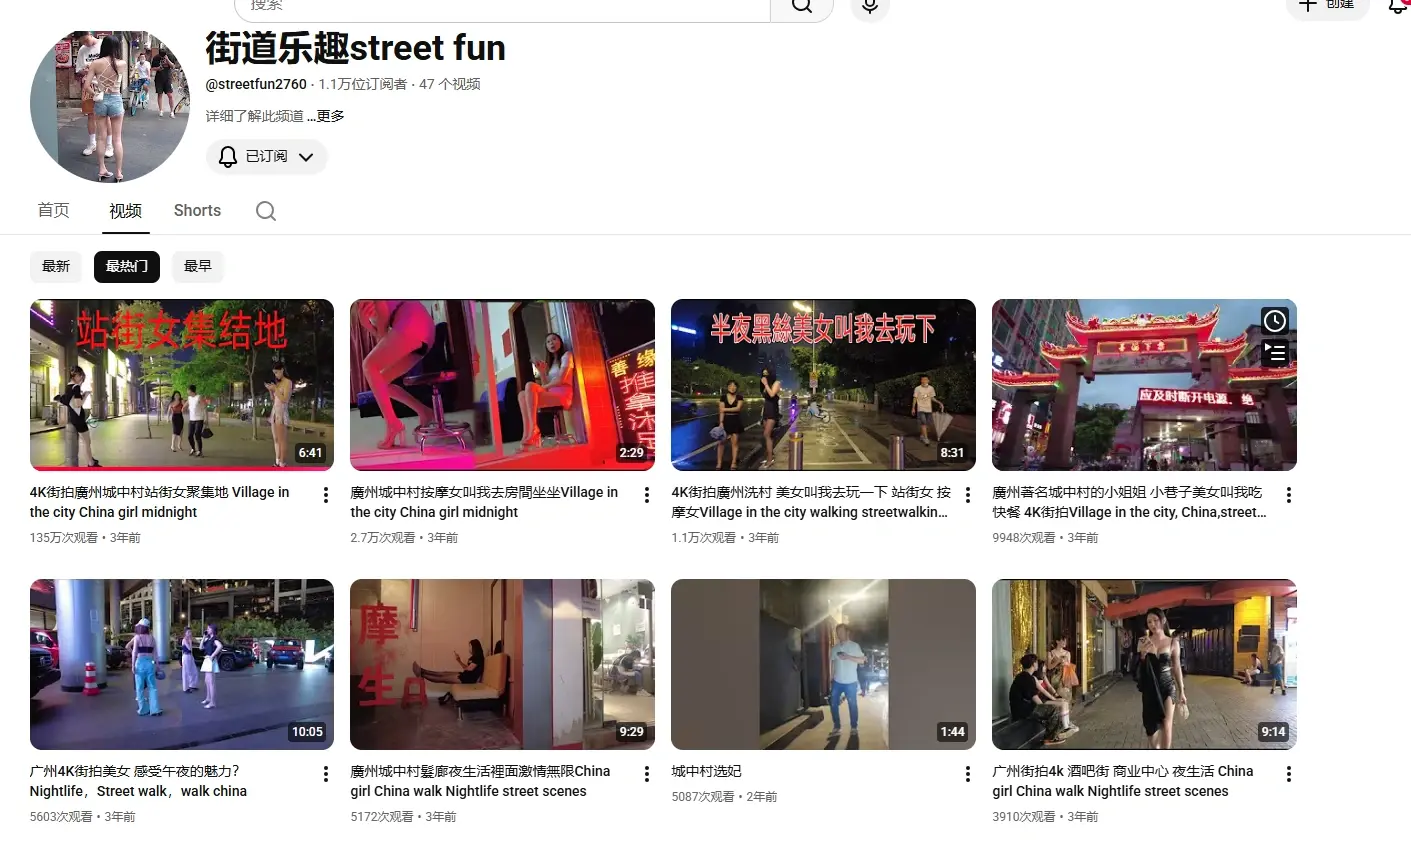Click the Watch Later clock icon on thumbnail

tap(1274, 321)
